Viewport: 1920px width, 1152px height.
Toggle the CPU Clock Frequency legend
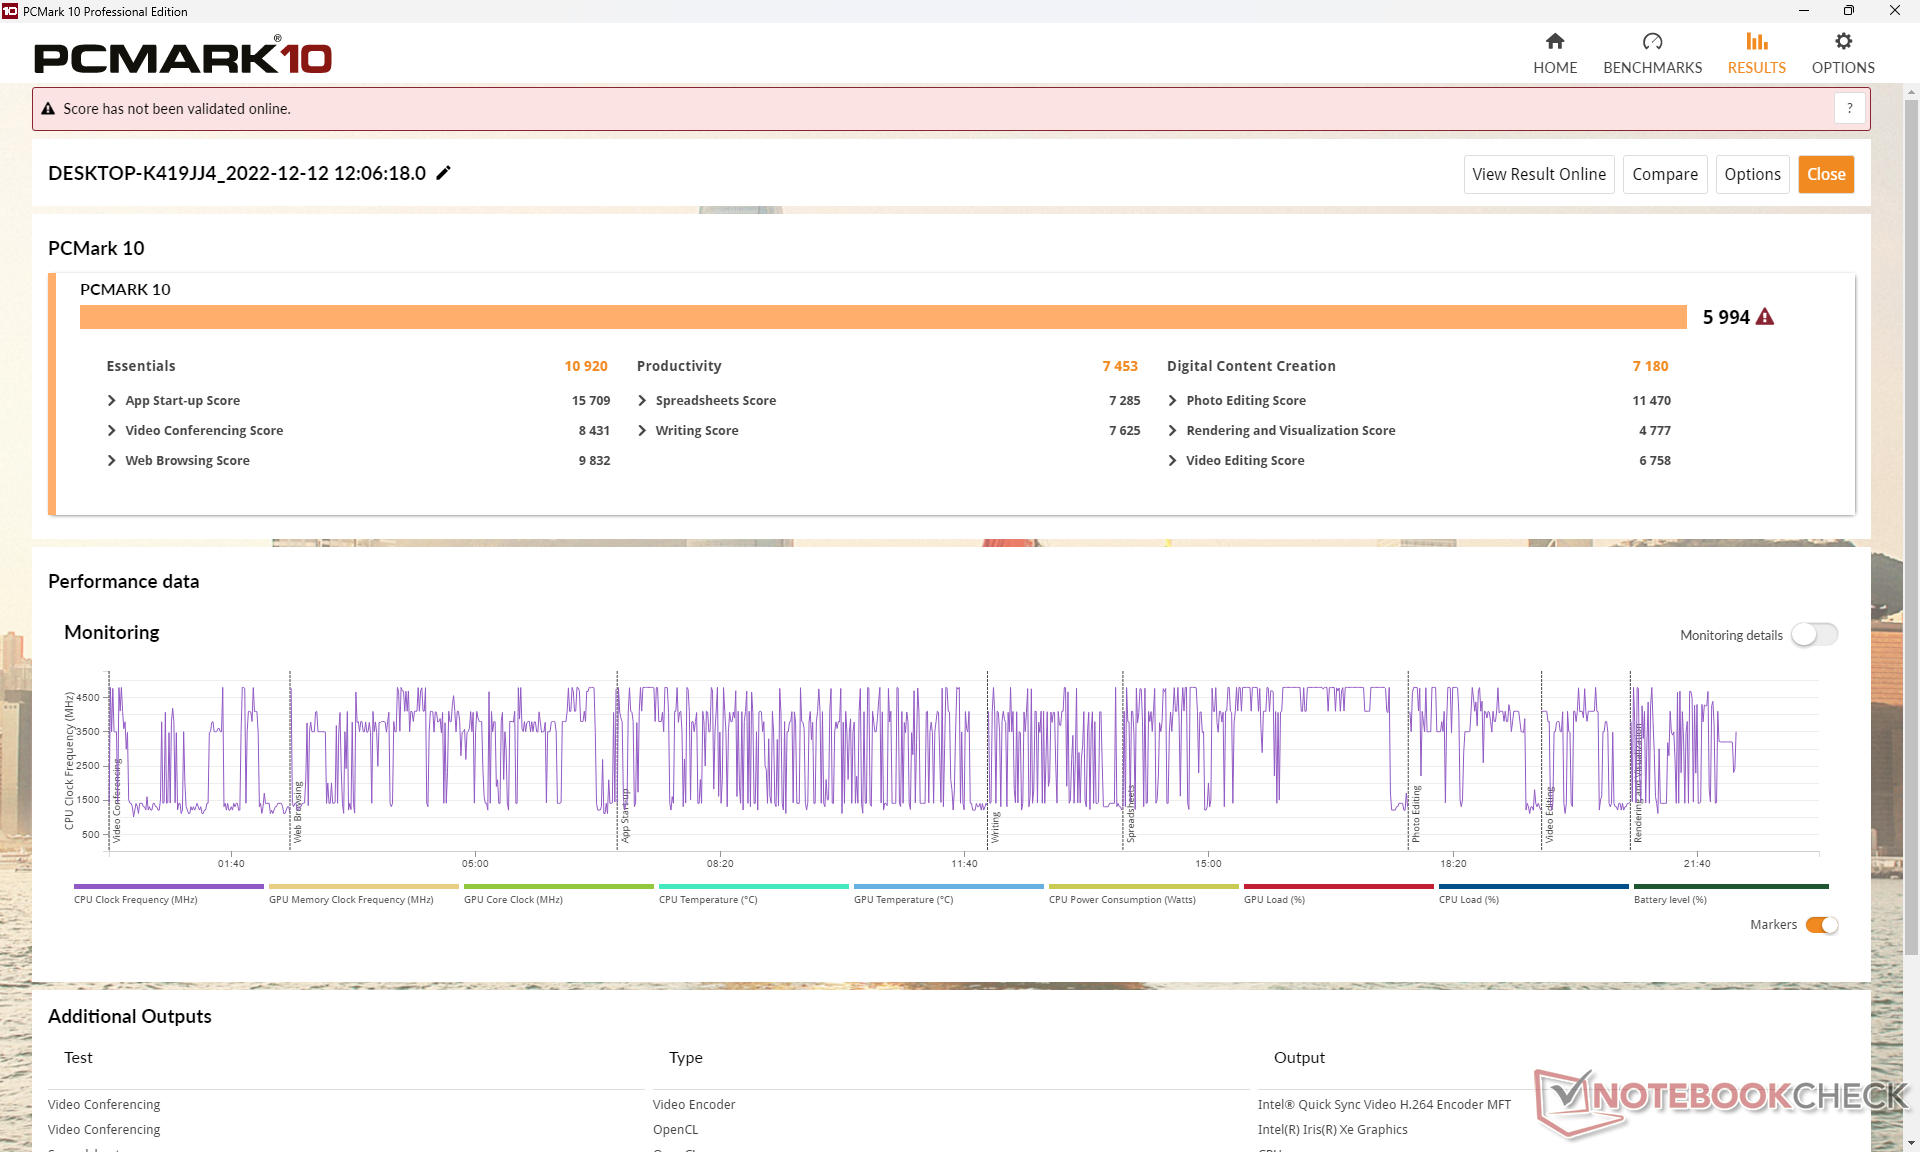pos(168,887)
